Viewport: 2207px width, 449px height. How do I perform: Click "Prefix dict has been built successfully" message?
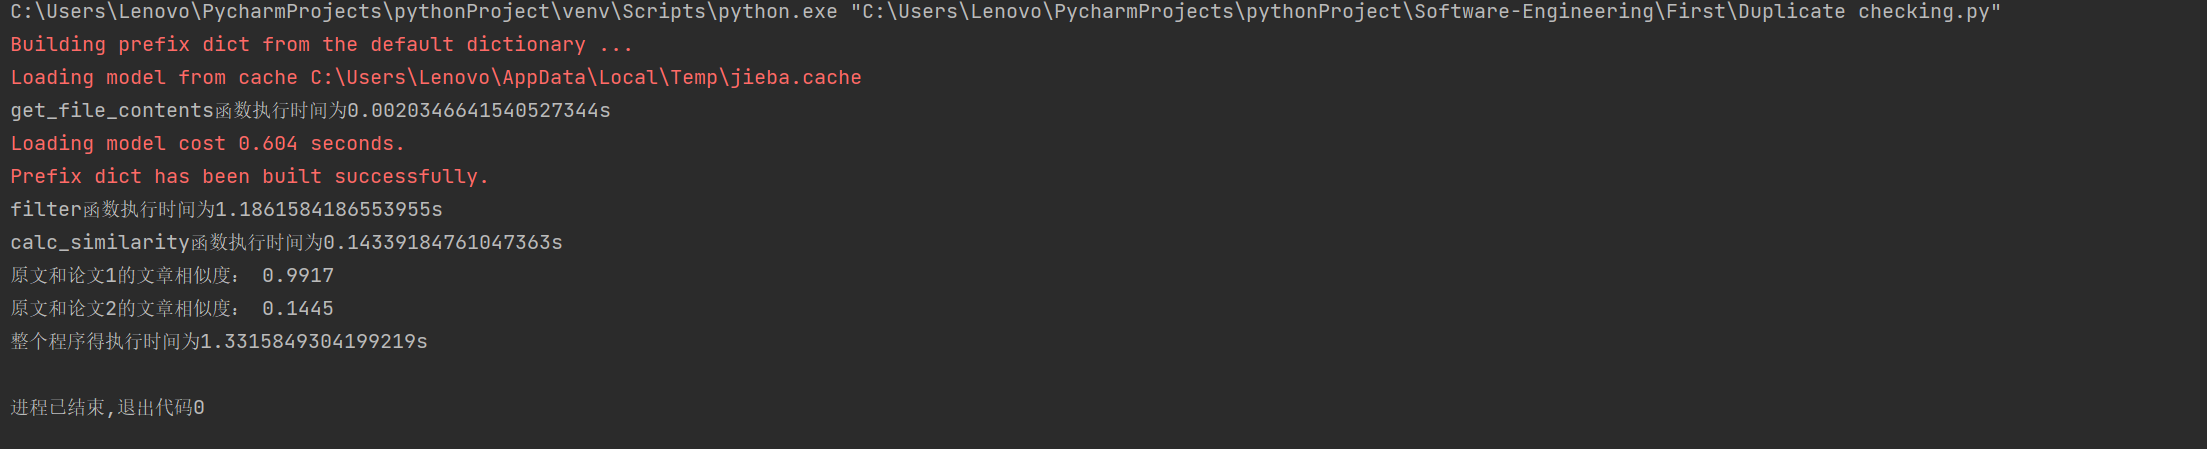[x=249, y=177]
